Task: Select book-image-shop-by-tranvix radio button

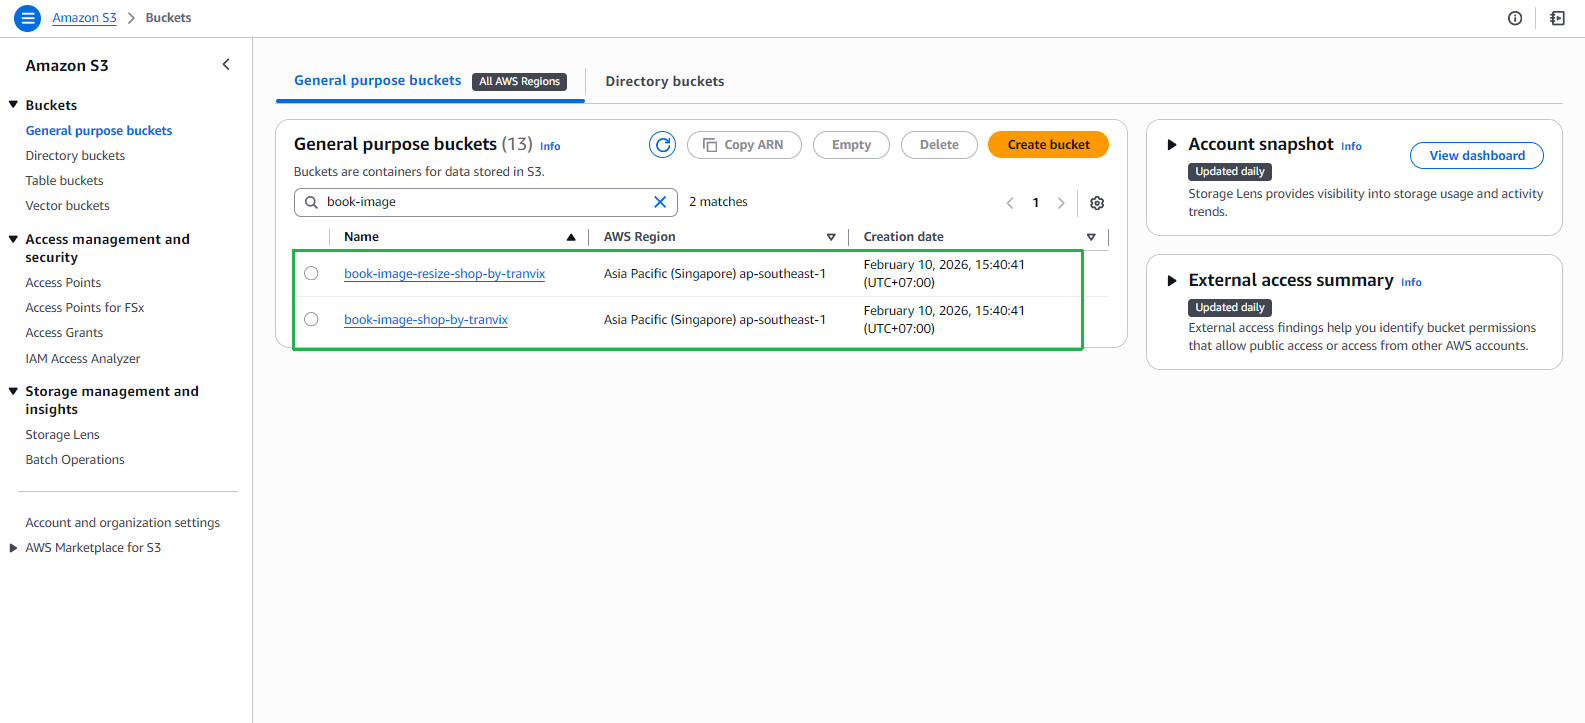Action: [x=311, y=319]
